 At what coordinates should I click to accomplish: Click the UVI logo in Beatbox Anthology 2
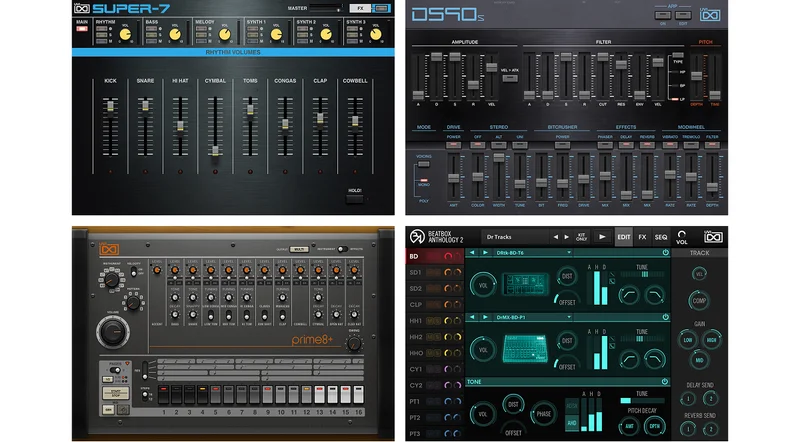click(713, 237)
